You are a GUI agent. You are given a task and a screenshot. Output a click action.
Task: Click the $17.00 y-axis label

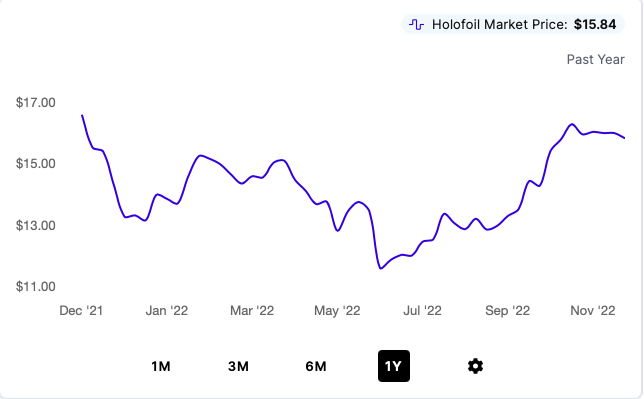tap(36, 102)
